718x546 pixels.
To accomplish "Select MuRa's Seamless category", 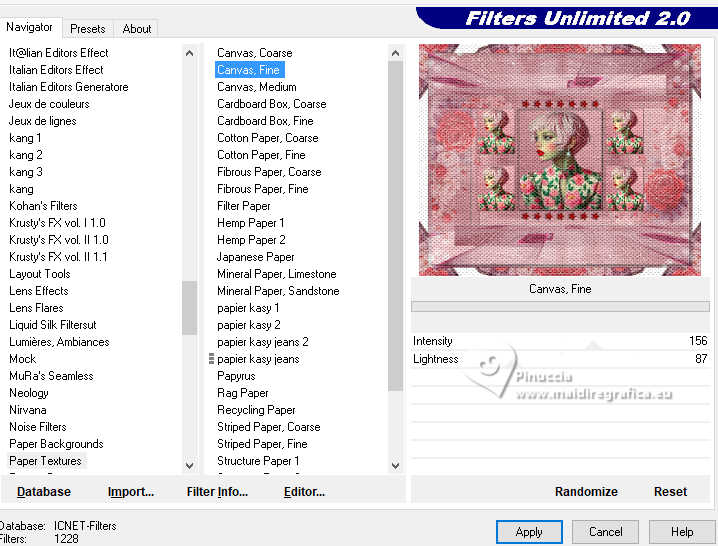I will point(51,376).
